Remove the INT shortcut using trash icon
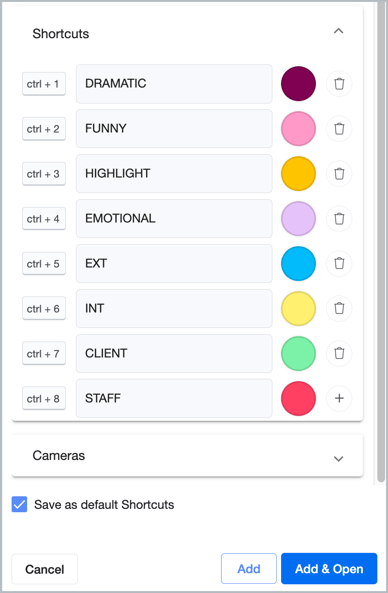The height and width of the screenshot is (593, 388). tap(339, 308)
